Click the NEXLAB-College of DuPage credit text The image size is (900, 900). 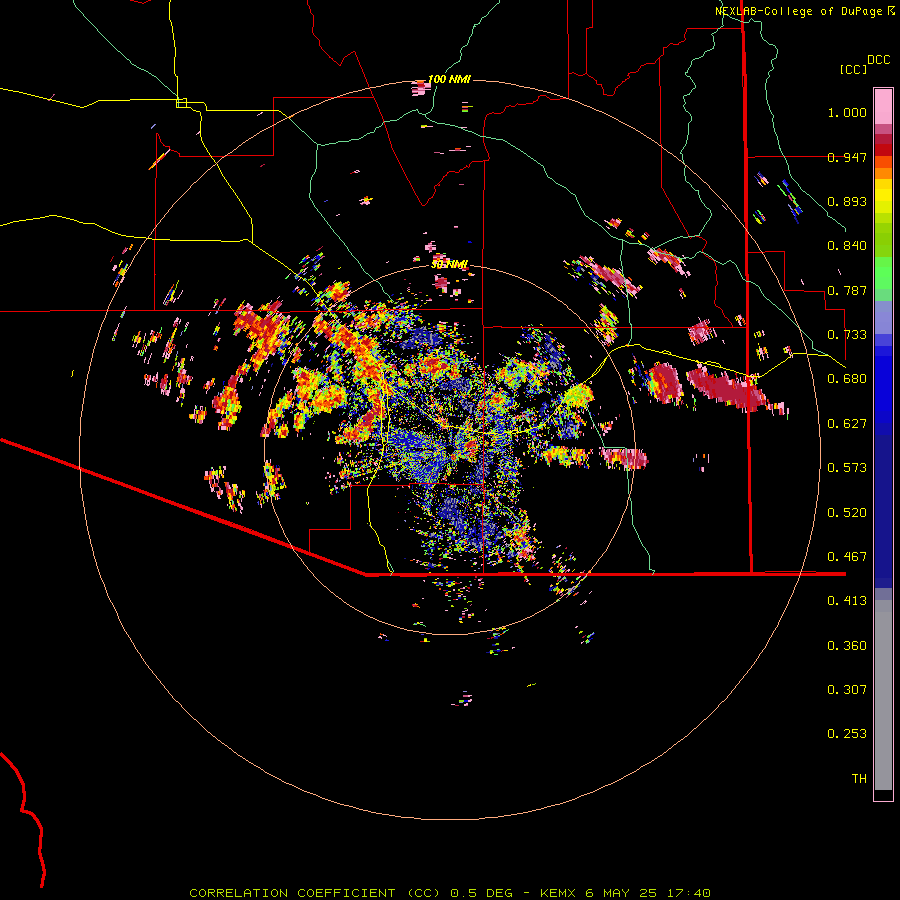(798, 11)
